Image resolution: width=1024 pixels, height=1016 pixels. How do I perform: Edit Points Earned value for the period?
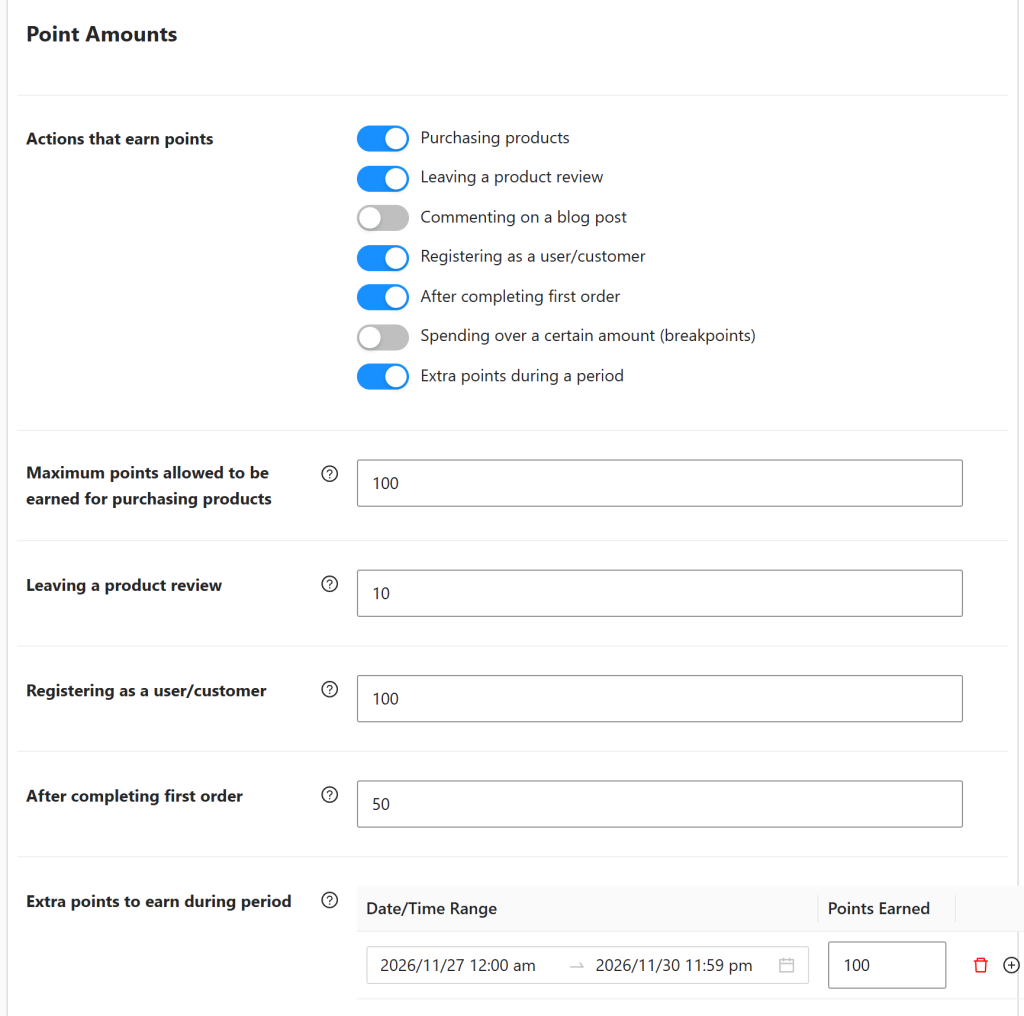coord(887,965)
